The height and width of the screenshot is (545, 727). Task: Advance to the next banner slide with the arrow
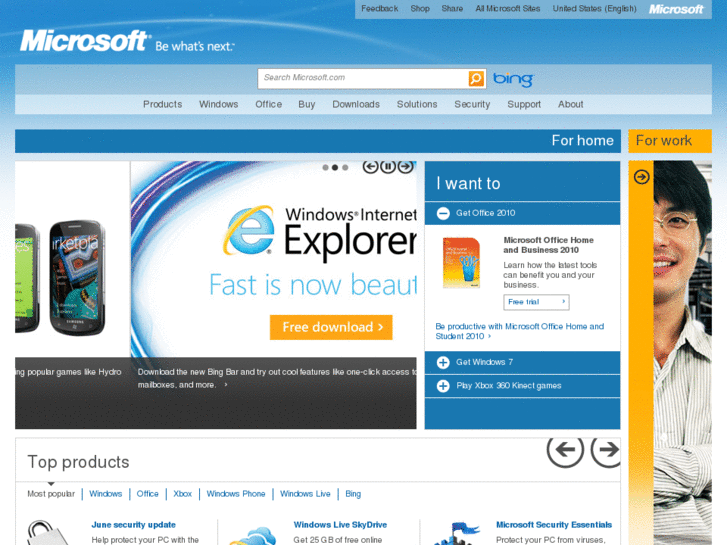pos(405,167)
